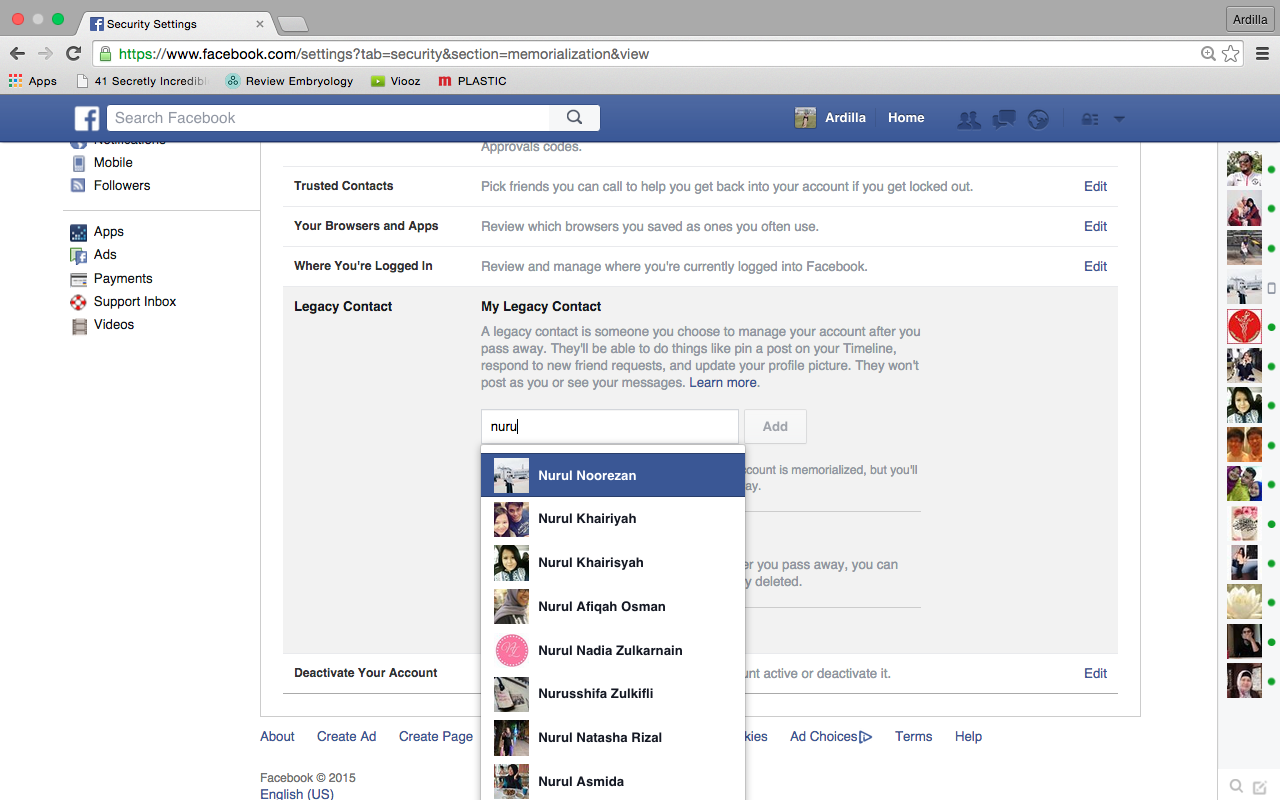Open the friend requests icon
This screenshot has width=1280, height=800.
(x=968, y=119)
